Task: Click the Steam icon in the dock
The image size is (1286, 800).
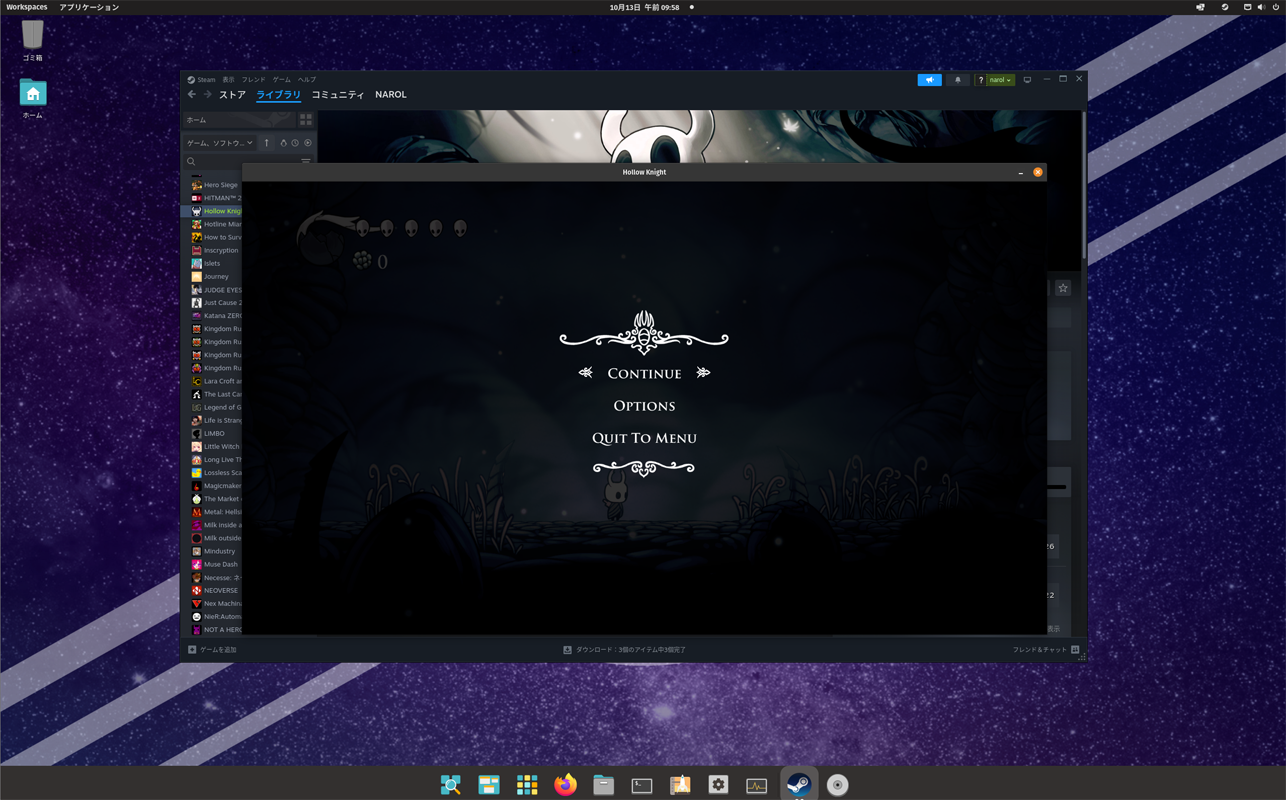Action: [799, 785]
